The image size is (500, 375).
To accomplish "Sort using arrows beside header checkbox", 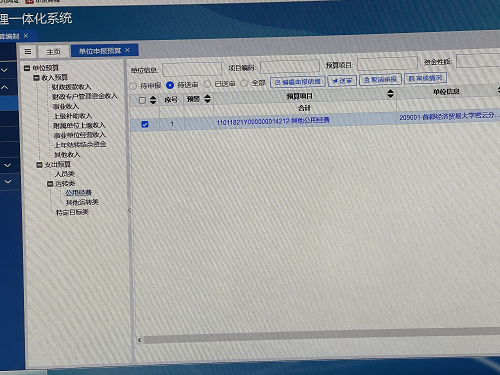I will point(153,100).
